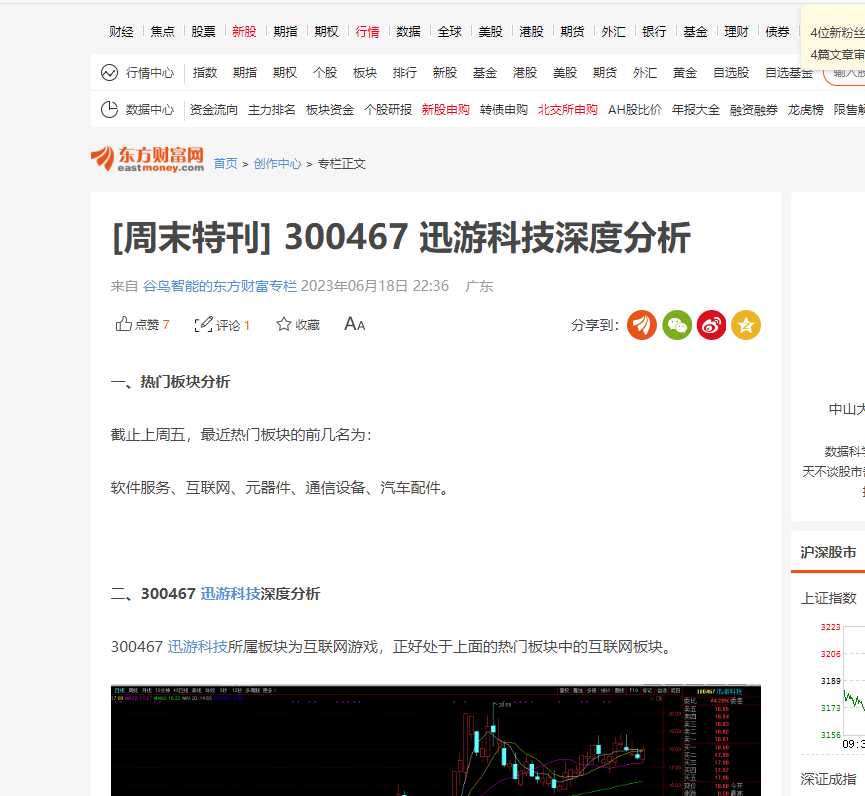Click the 深证成指 sidebar label
The width and height of the screenshot is (865, 796).
(x=829, y=779)
